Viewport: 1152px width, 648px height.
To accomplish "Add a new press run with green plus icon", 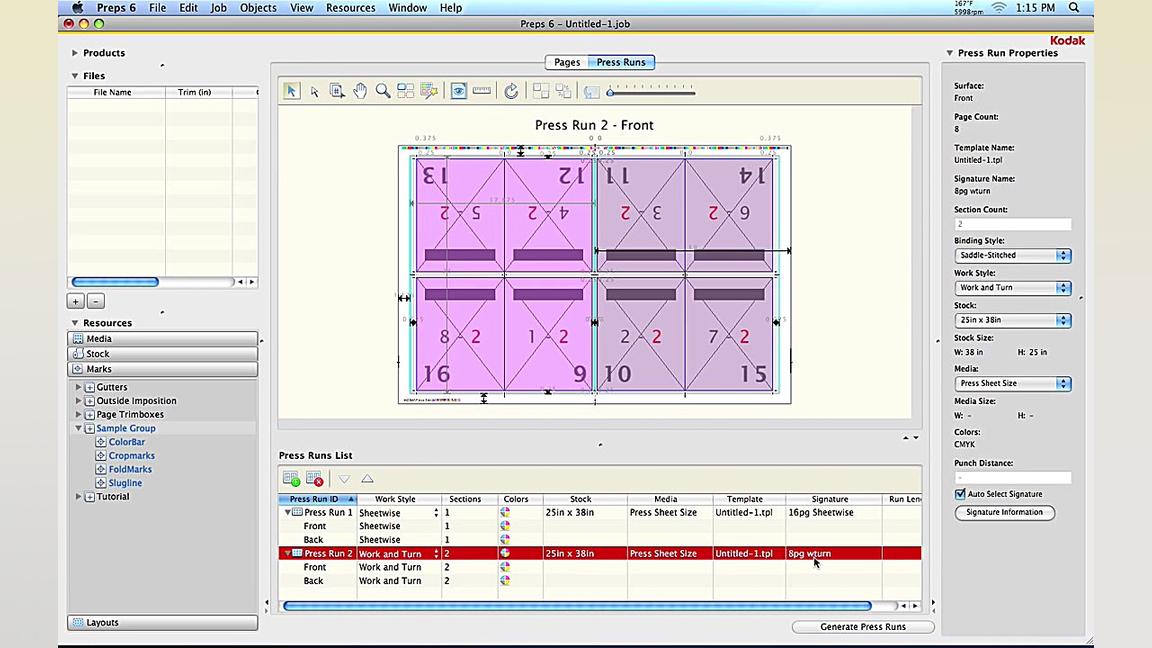I will pos(291,479).
